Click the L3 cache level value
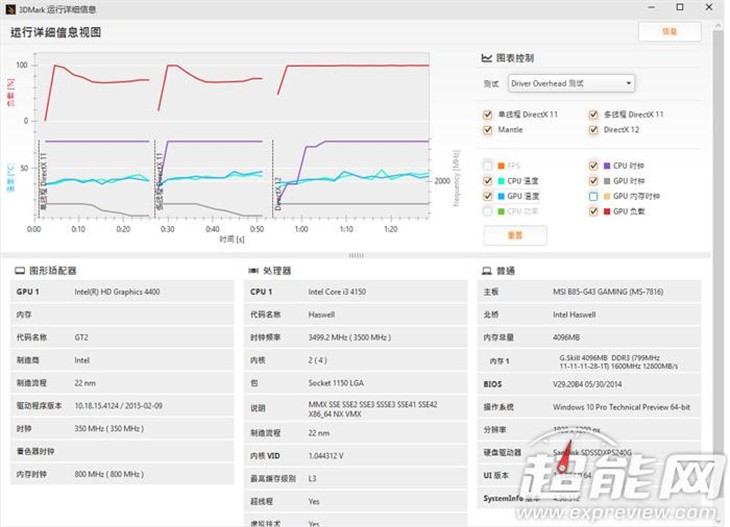This screenshot has width=730, height=527. [312, 479]
